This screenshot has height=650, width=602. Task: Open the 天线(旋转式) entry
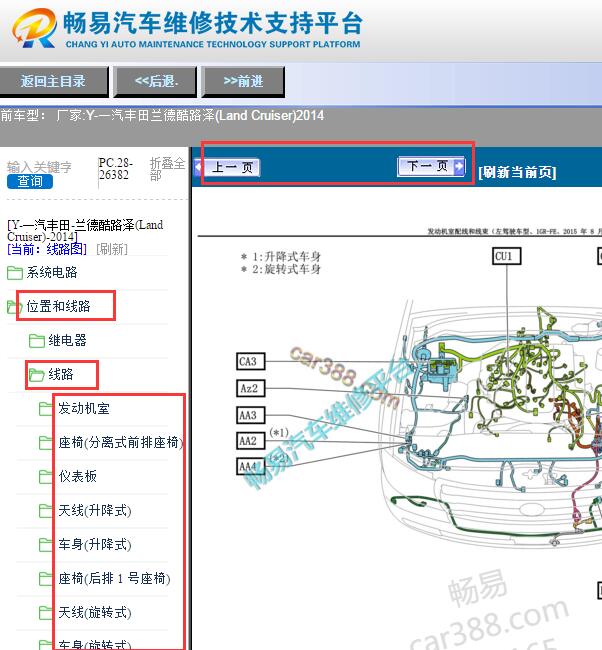click(95, 612)
